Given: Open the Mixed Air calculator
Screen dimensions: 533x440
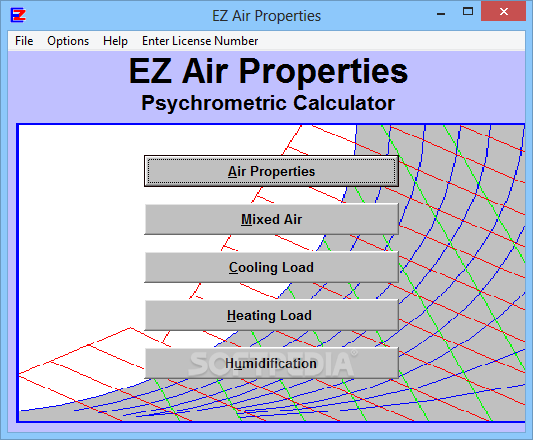Looking at the screenshot, I should pyautogui.click(x=271, y=219).
